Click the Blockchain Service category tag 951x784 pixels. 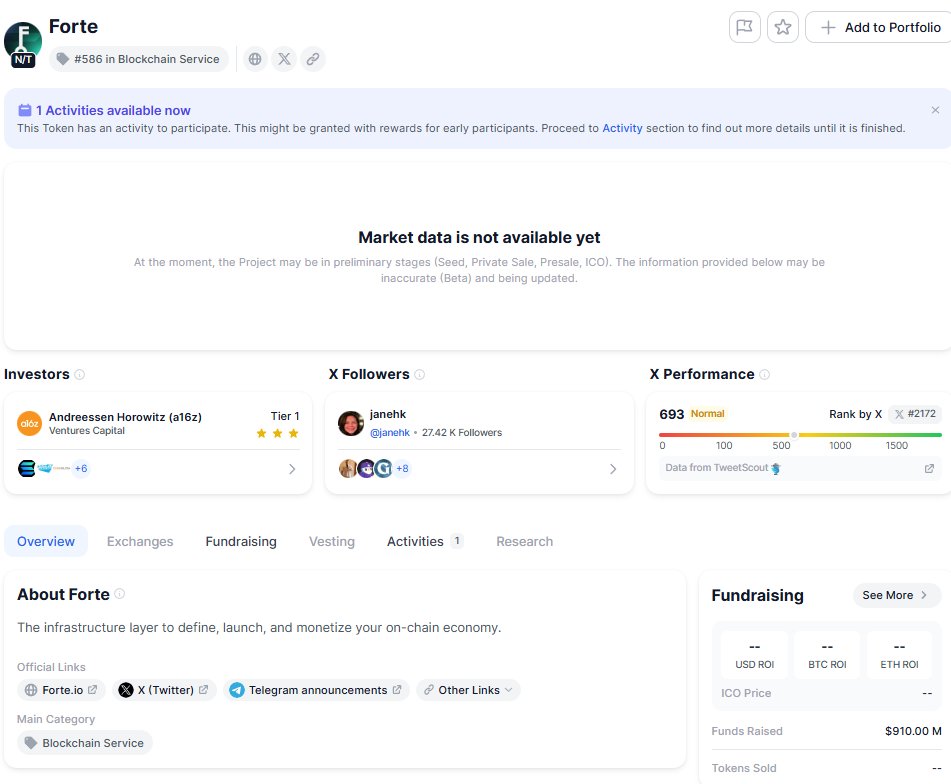click(x=85, y=743)
